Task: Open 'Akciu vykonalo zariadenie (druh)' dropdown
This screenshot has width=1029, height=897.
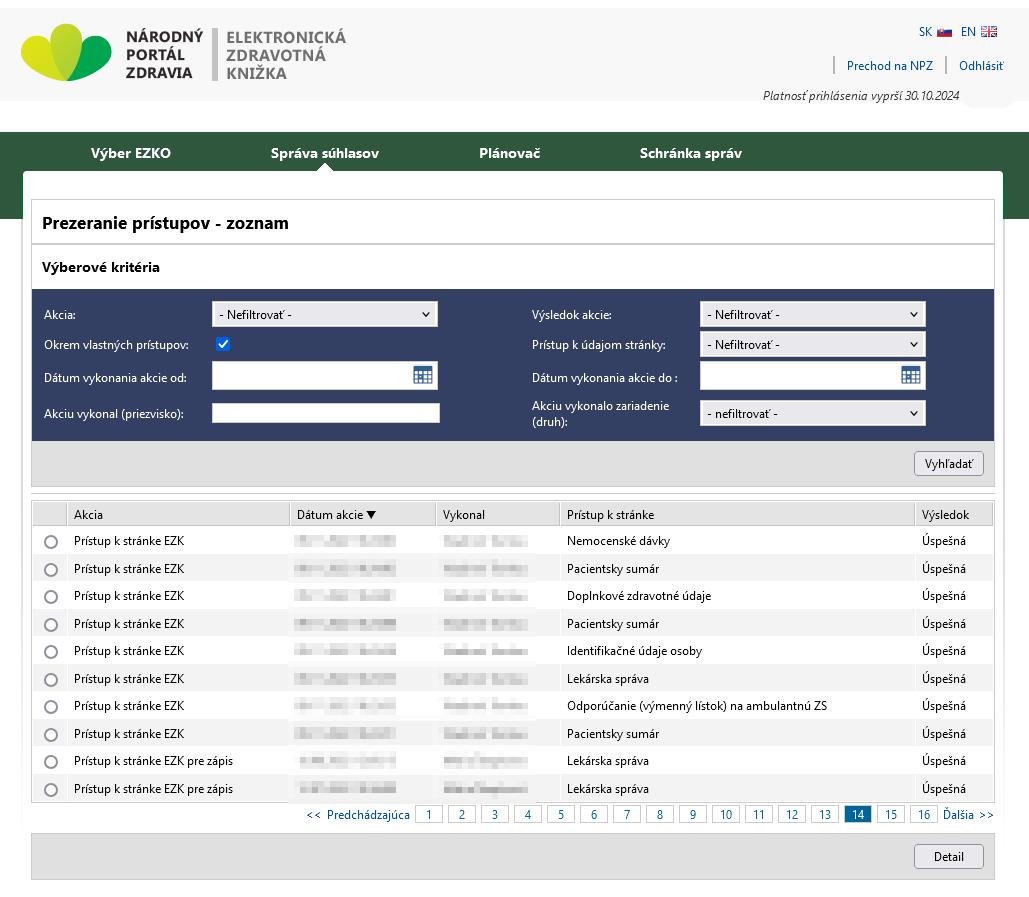Action: (812, 413)
